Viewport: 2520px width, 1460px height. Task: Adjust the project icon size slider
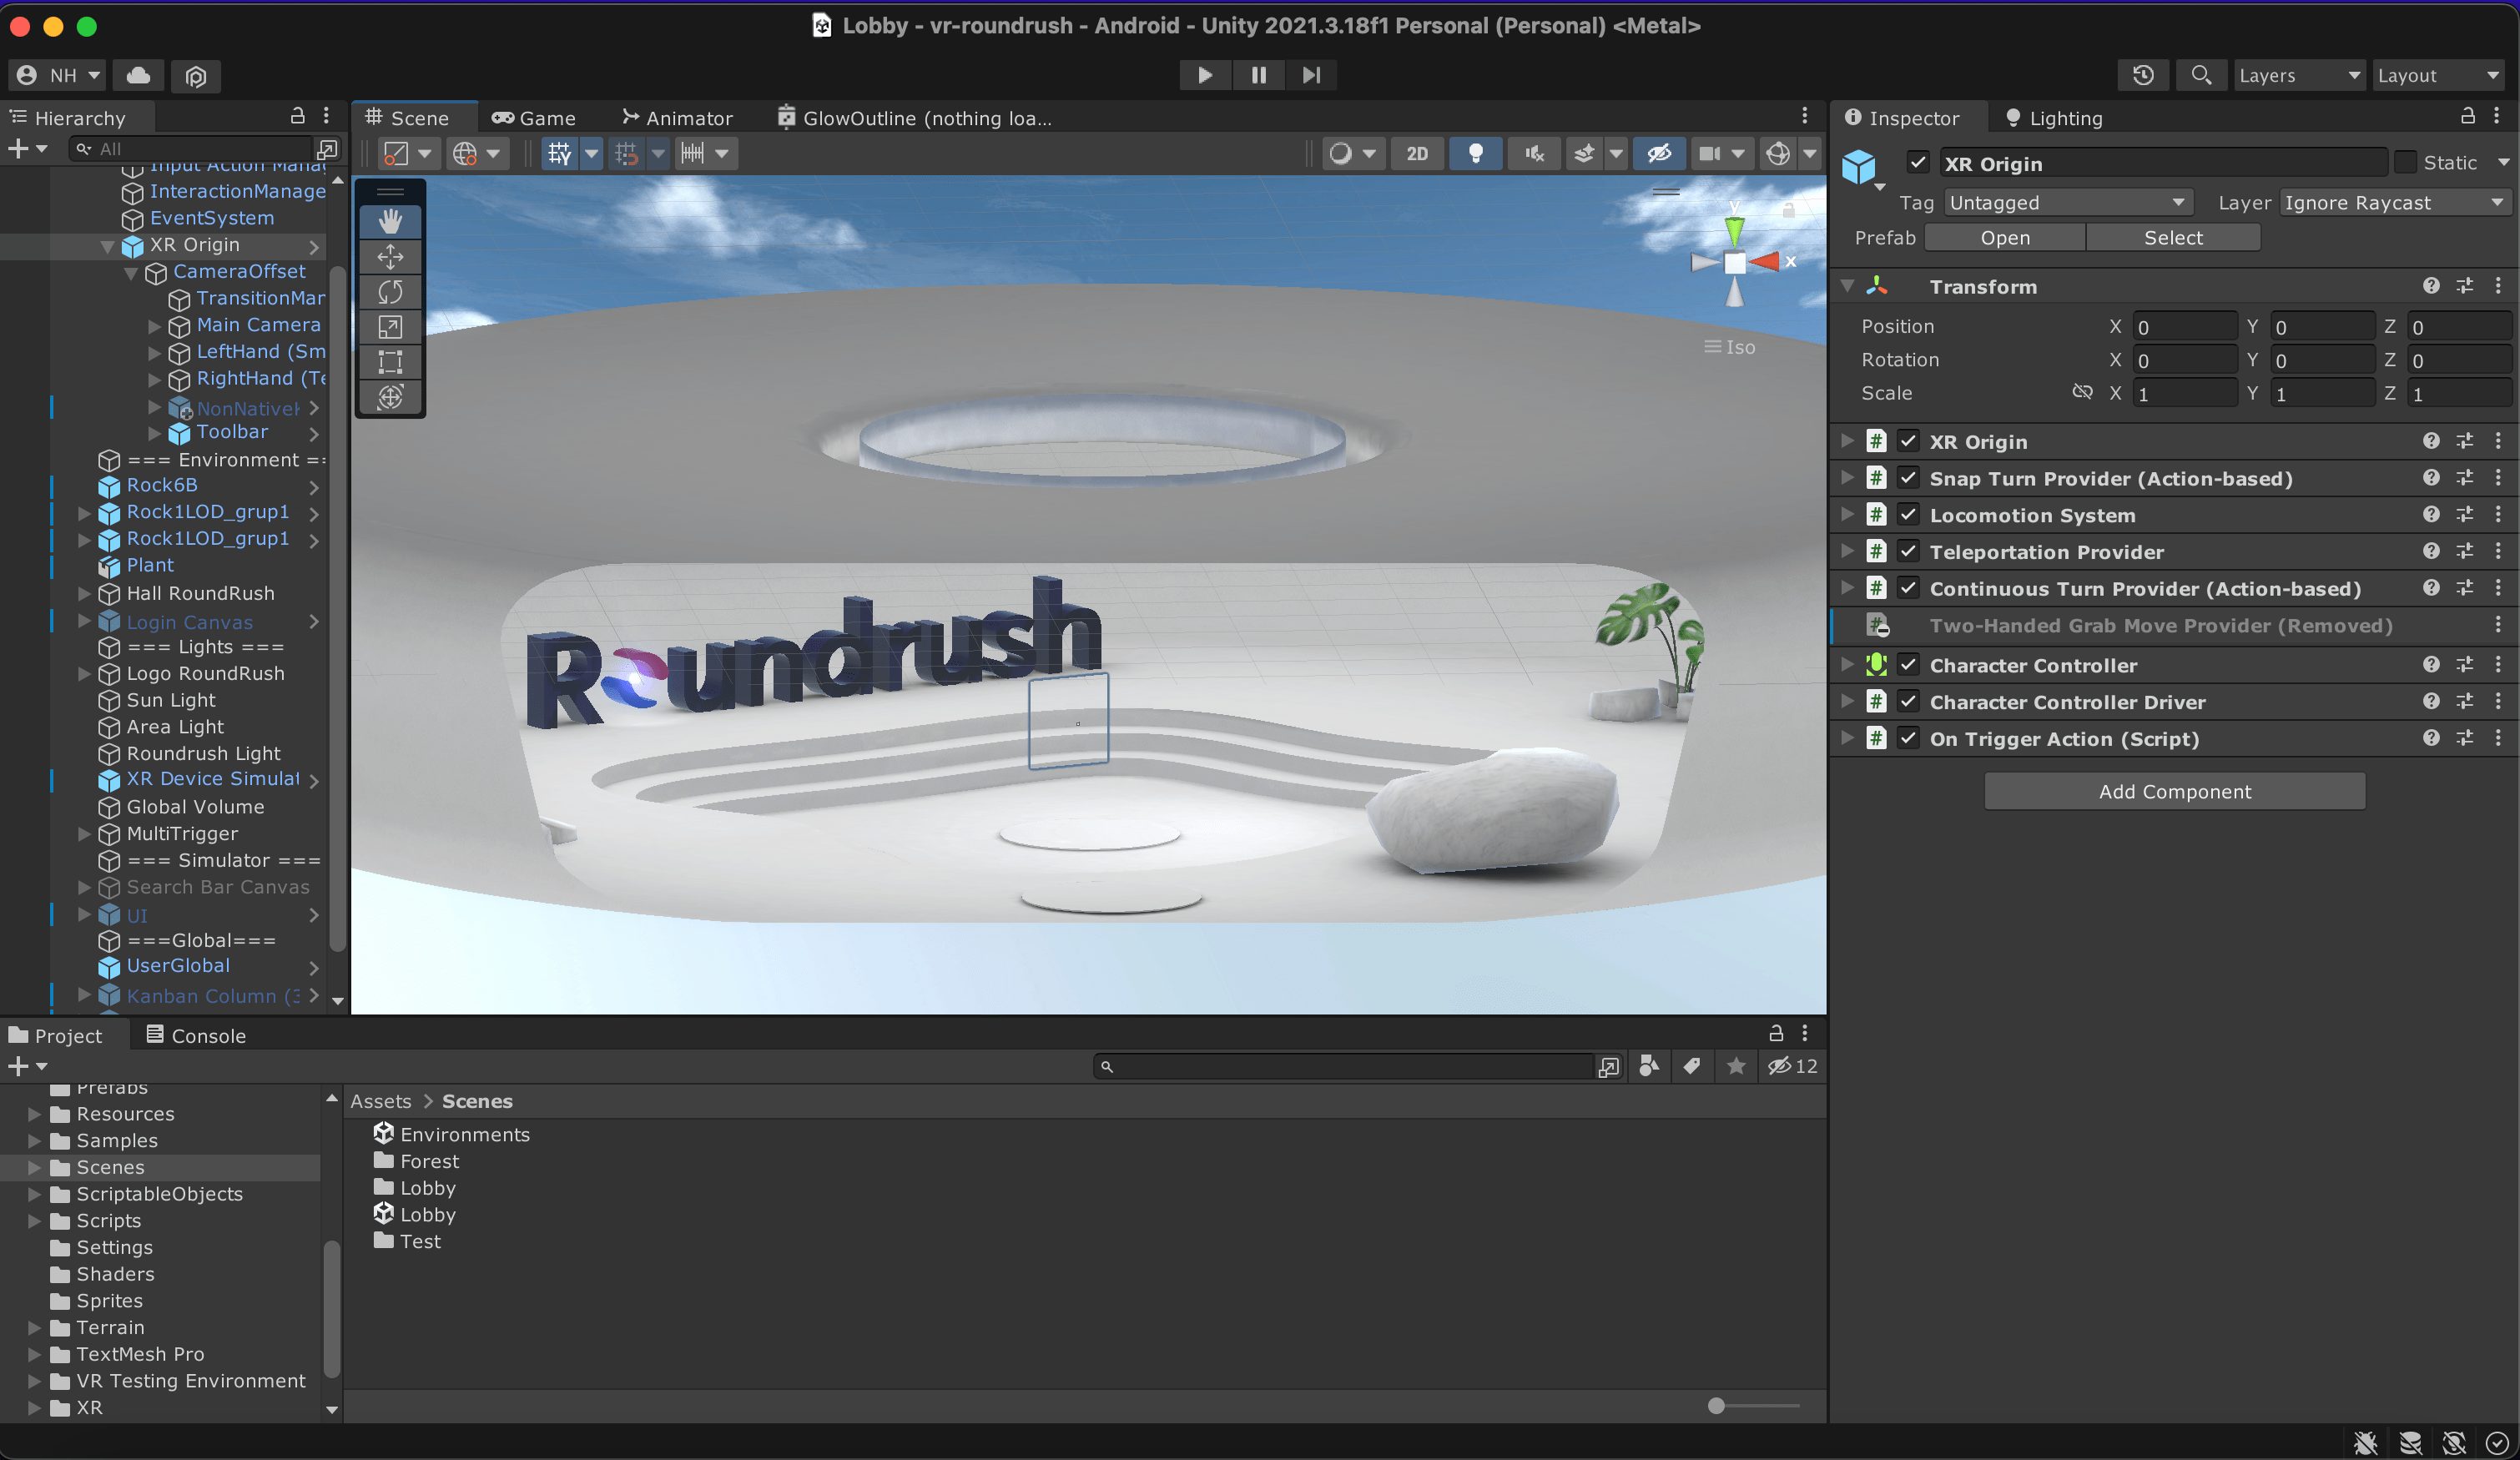1716,1406
